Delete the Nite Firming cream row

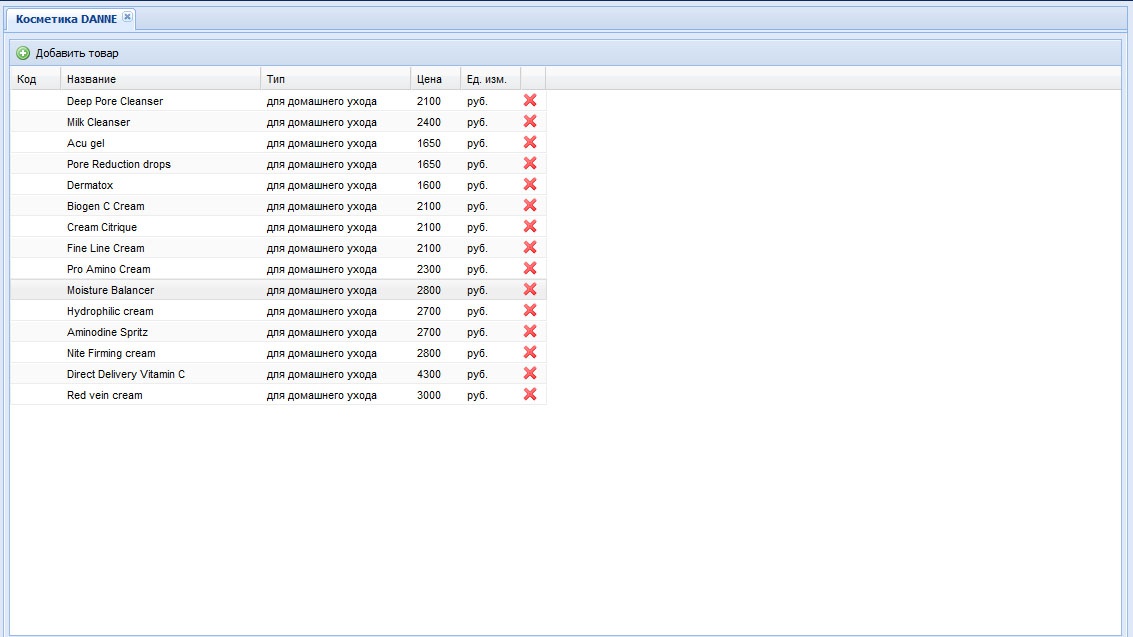pos(530,352)
